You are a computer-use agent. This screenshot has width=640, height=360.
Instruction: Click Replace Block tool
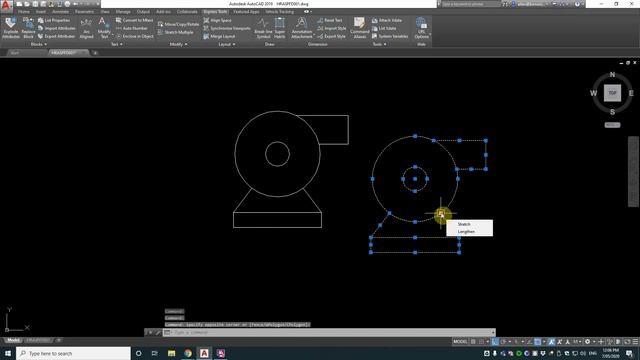28,28
